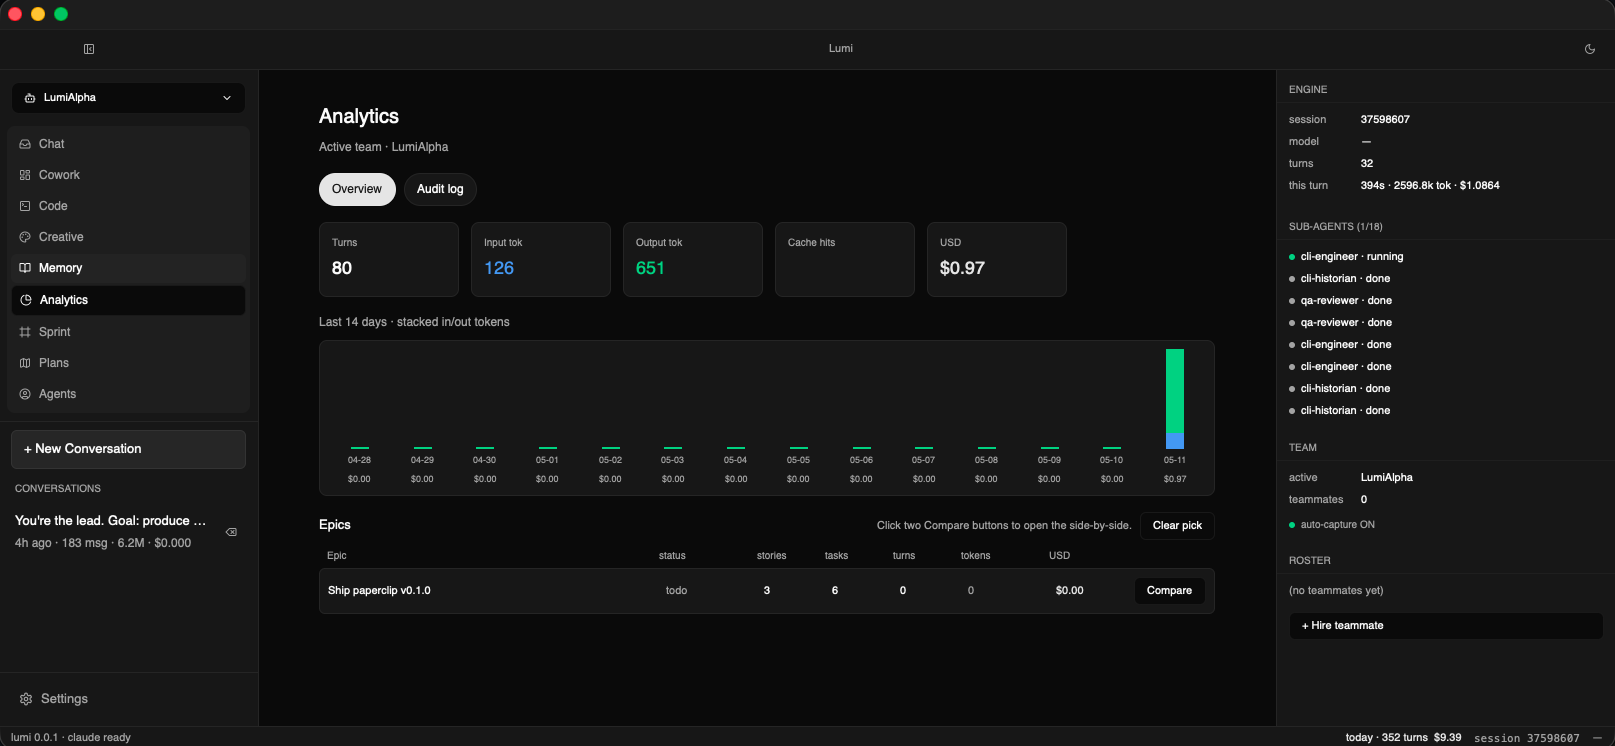This screenshot has width=1615, height=746.
Task: Switch to the Overview tab
Action: 357,189
